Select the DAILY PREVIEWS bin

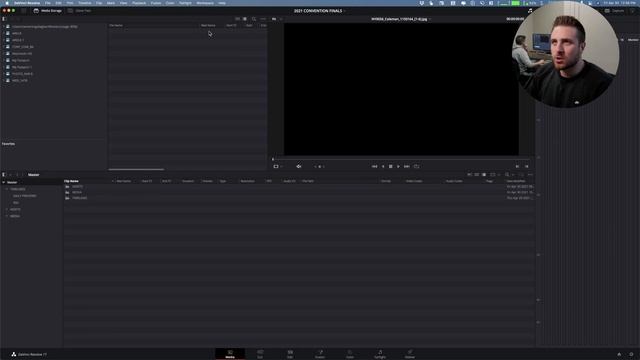(24, 196)
